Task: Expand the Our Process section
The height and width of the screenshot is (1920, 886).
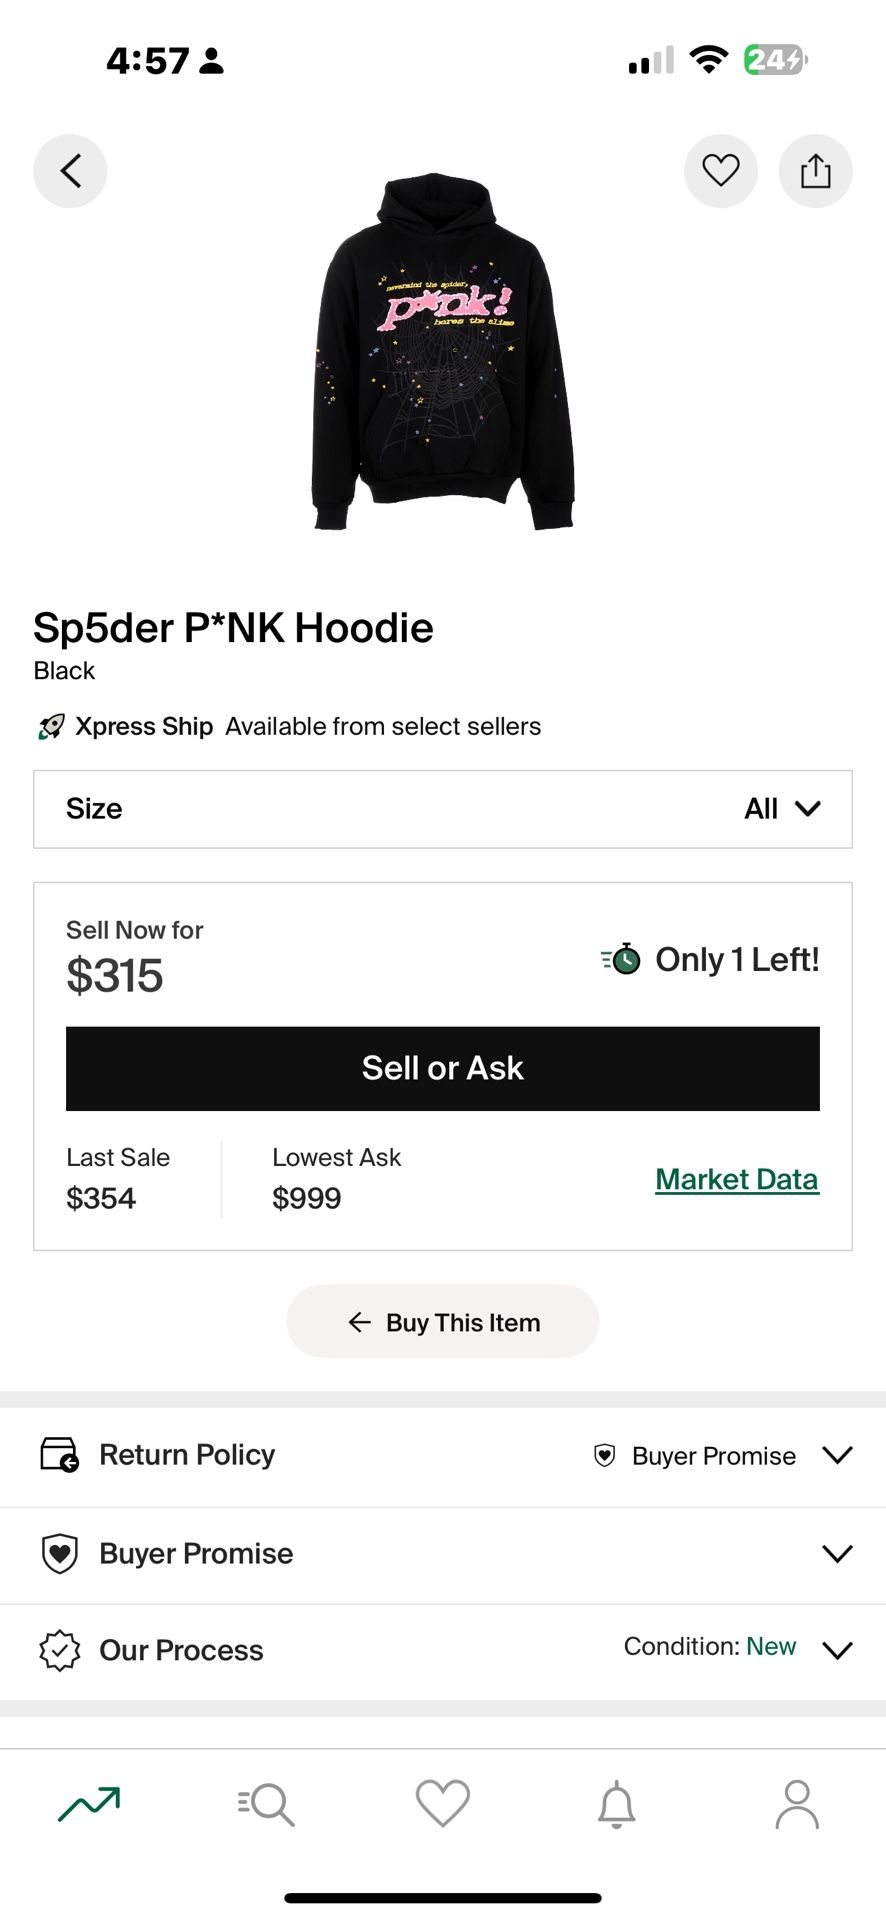Action: tap(836, 1650)
